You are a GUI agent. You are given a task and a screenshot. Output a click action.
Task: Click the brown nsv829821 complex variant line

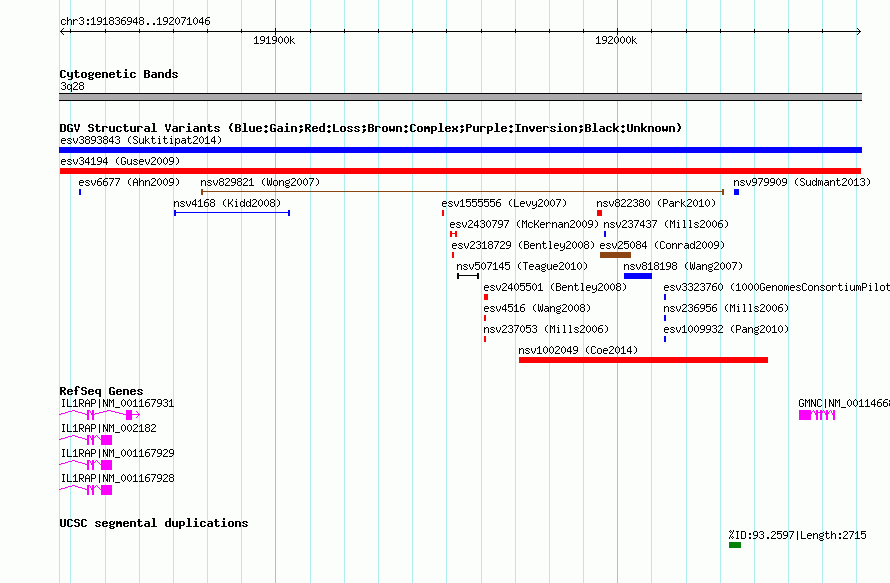pos(462,192)
